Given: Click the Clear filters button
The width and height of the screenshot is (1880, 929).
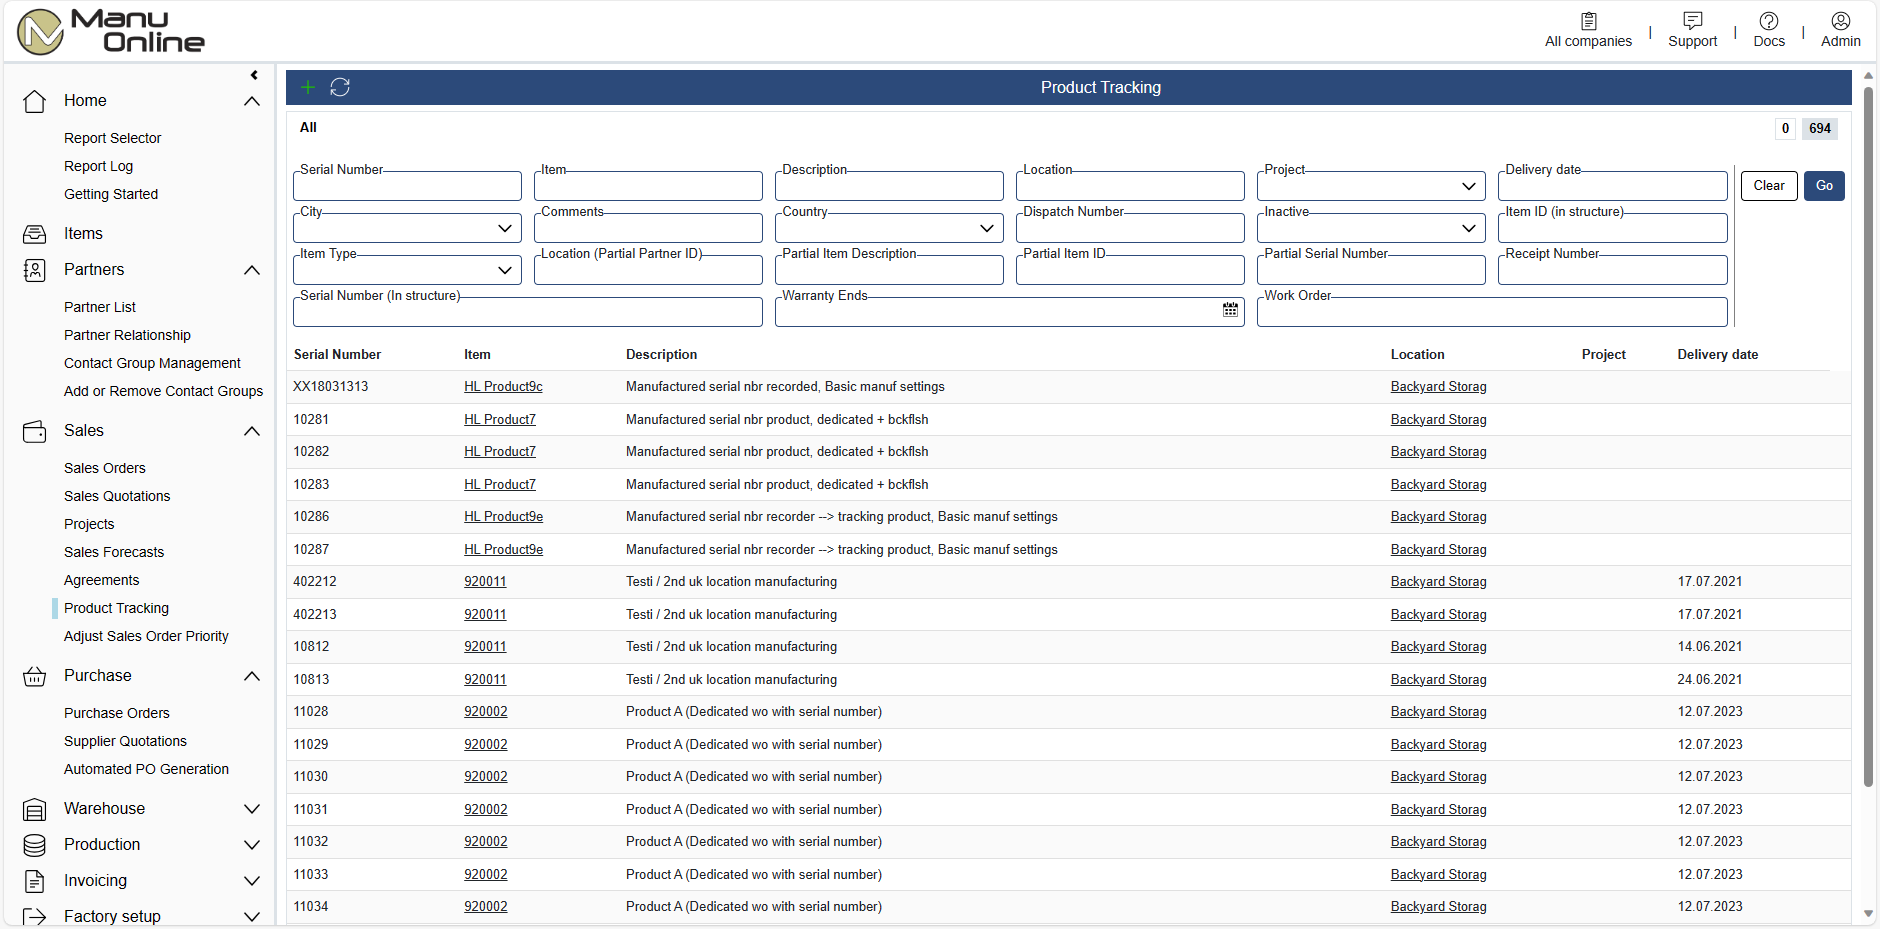Looking at the screenshot, I should tap(1768, 186).
